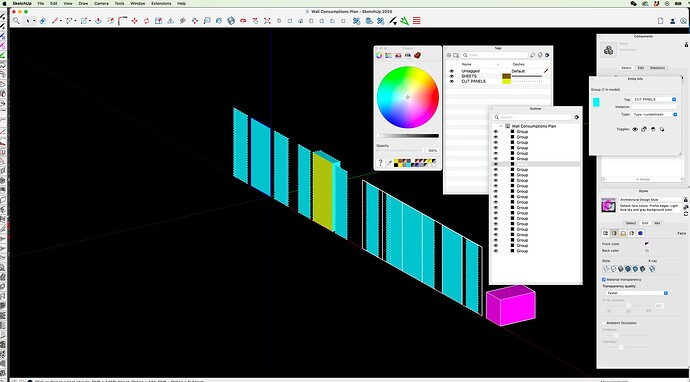Switch to Statistics tab in Components panel
690x382 pixels.
657,68
